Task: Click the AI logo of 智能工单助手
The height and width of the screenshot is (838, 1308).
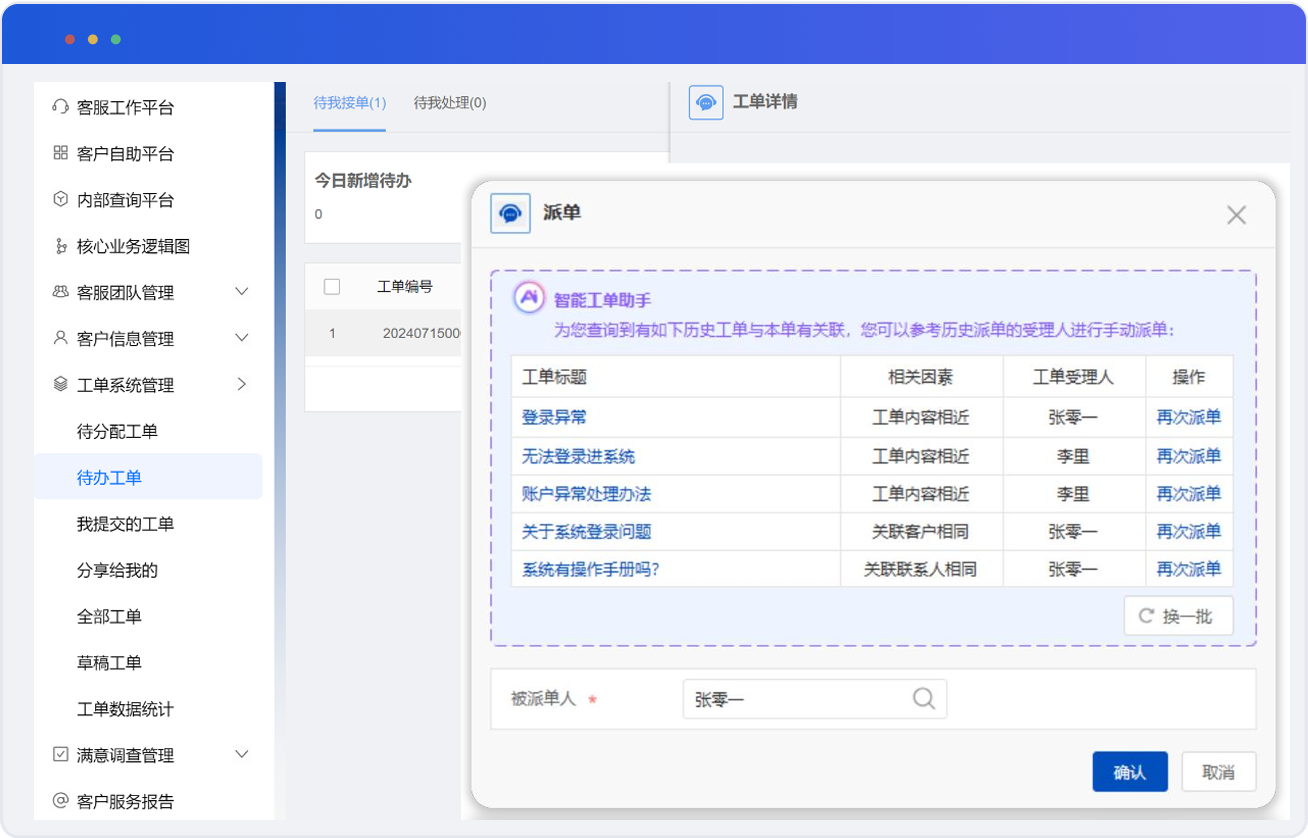Action: [529, 297]
